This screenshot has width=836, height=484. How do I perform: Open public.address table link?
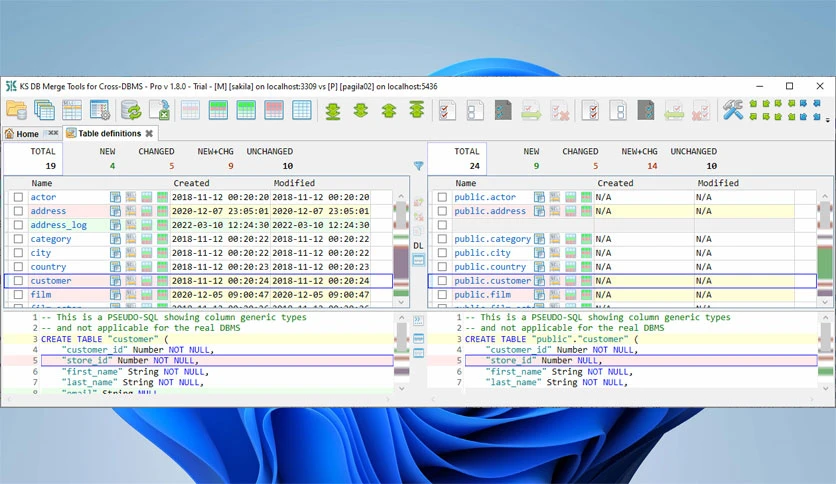490,211
